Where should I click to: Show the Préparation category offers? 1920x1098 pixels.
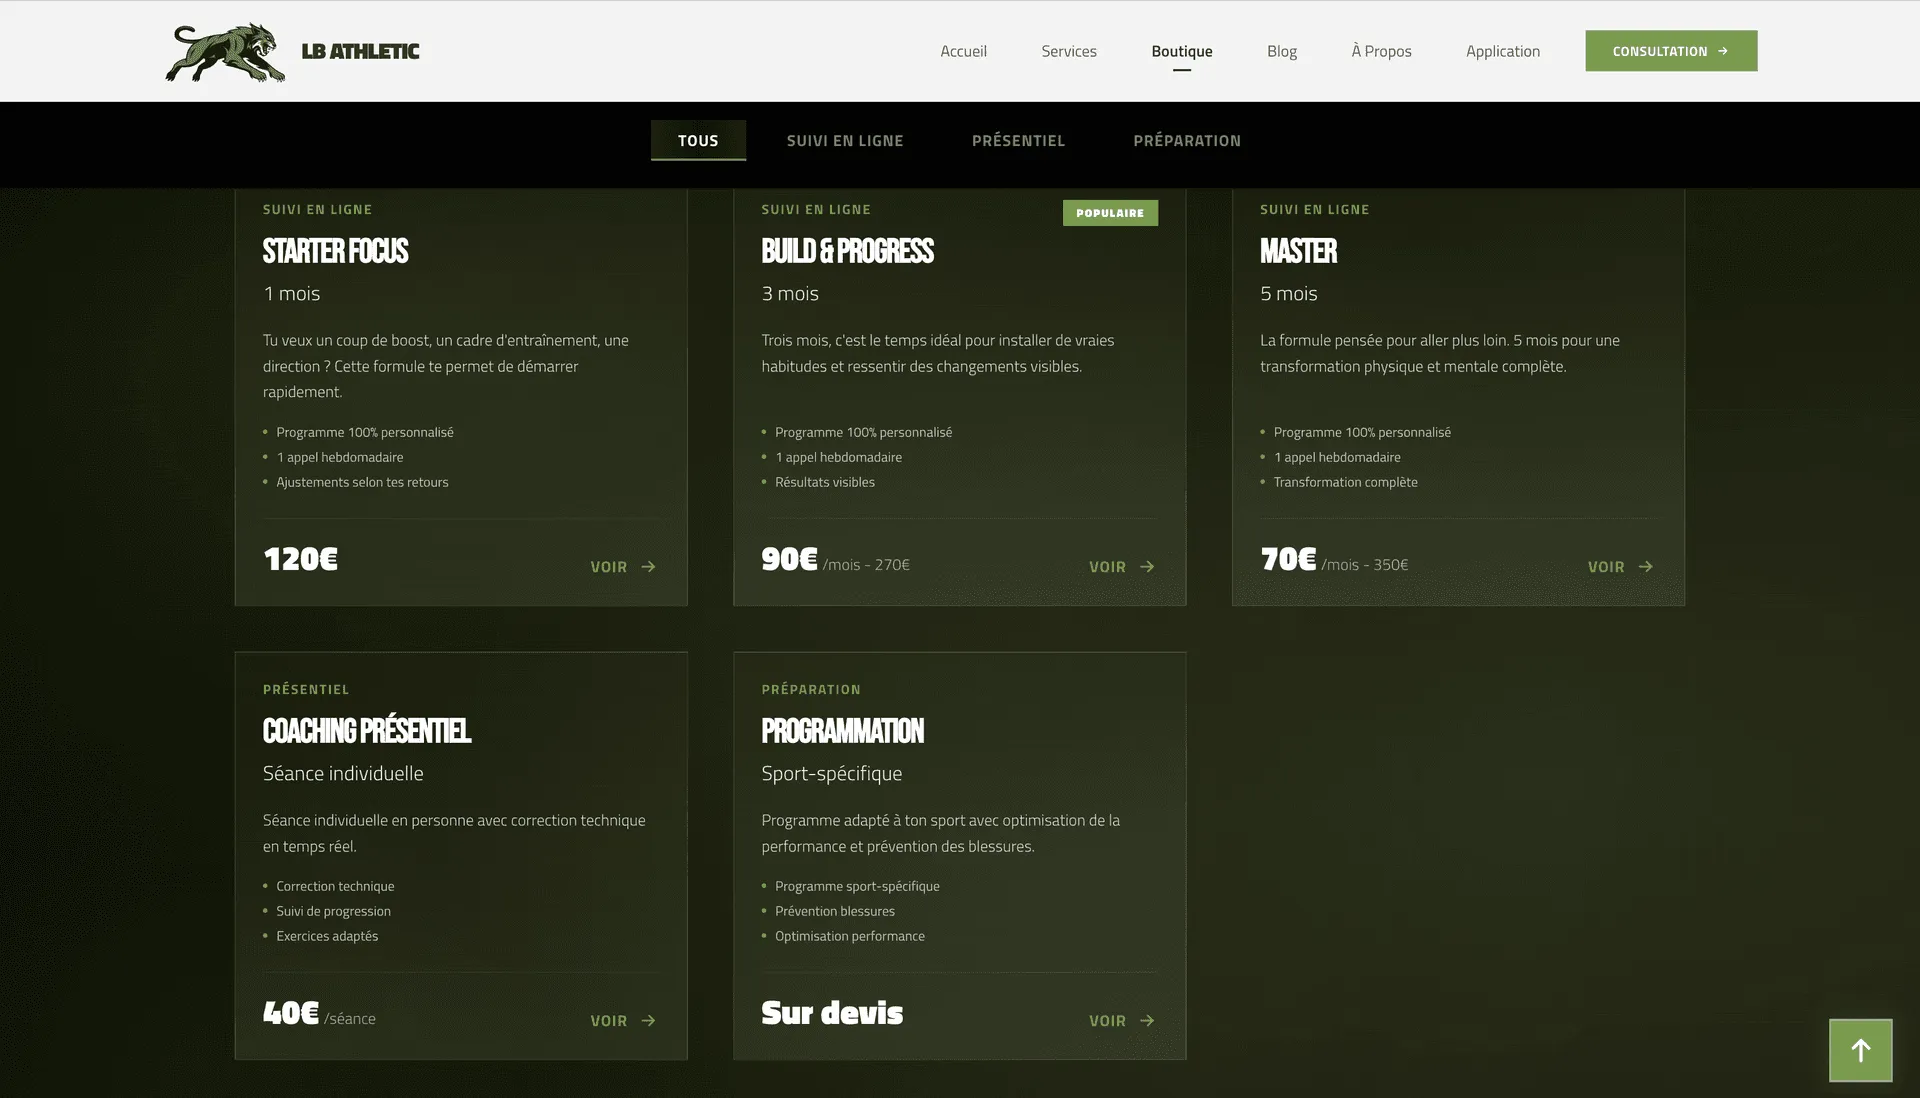1187,141
